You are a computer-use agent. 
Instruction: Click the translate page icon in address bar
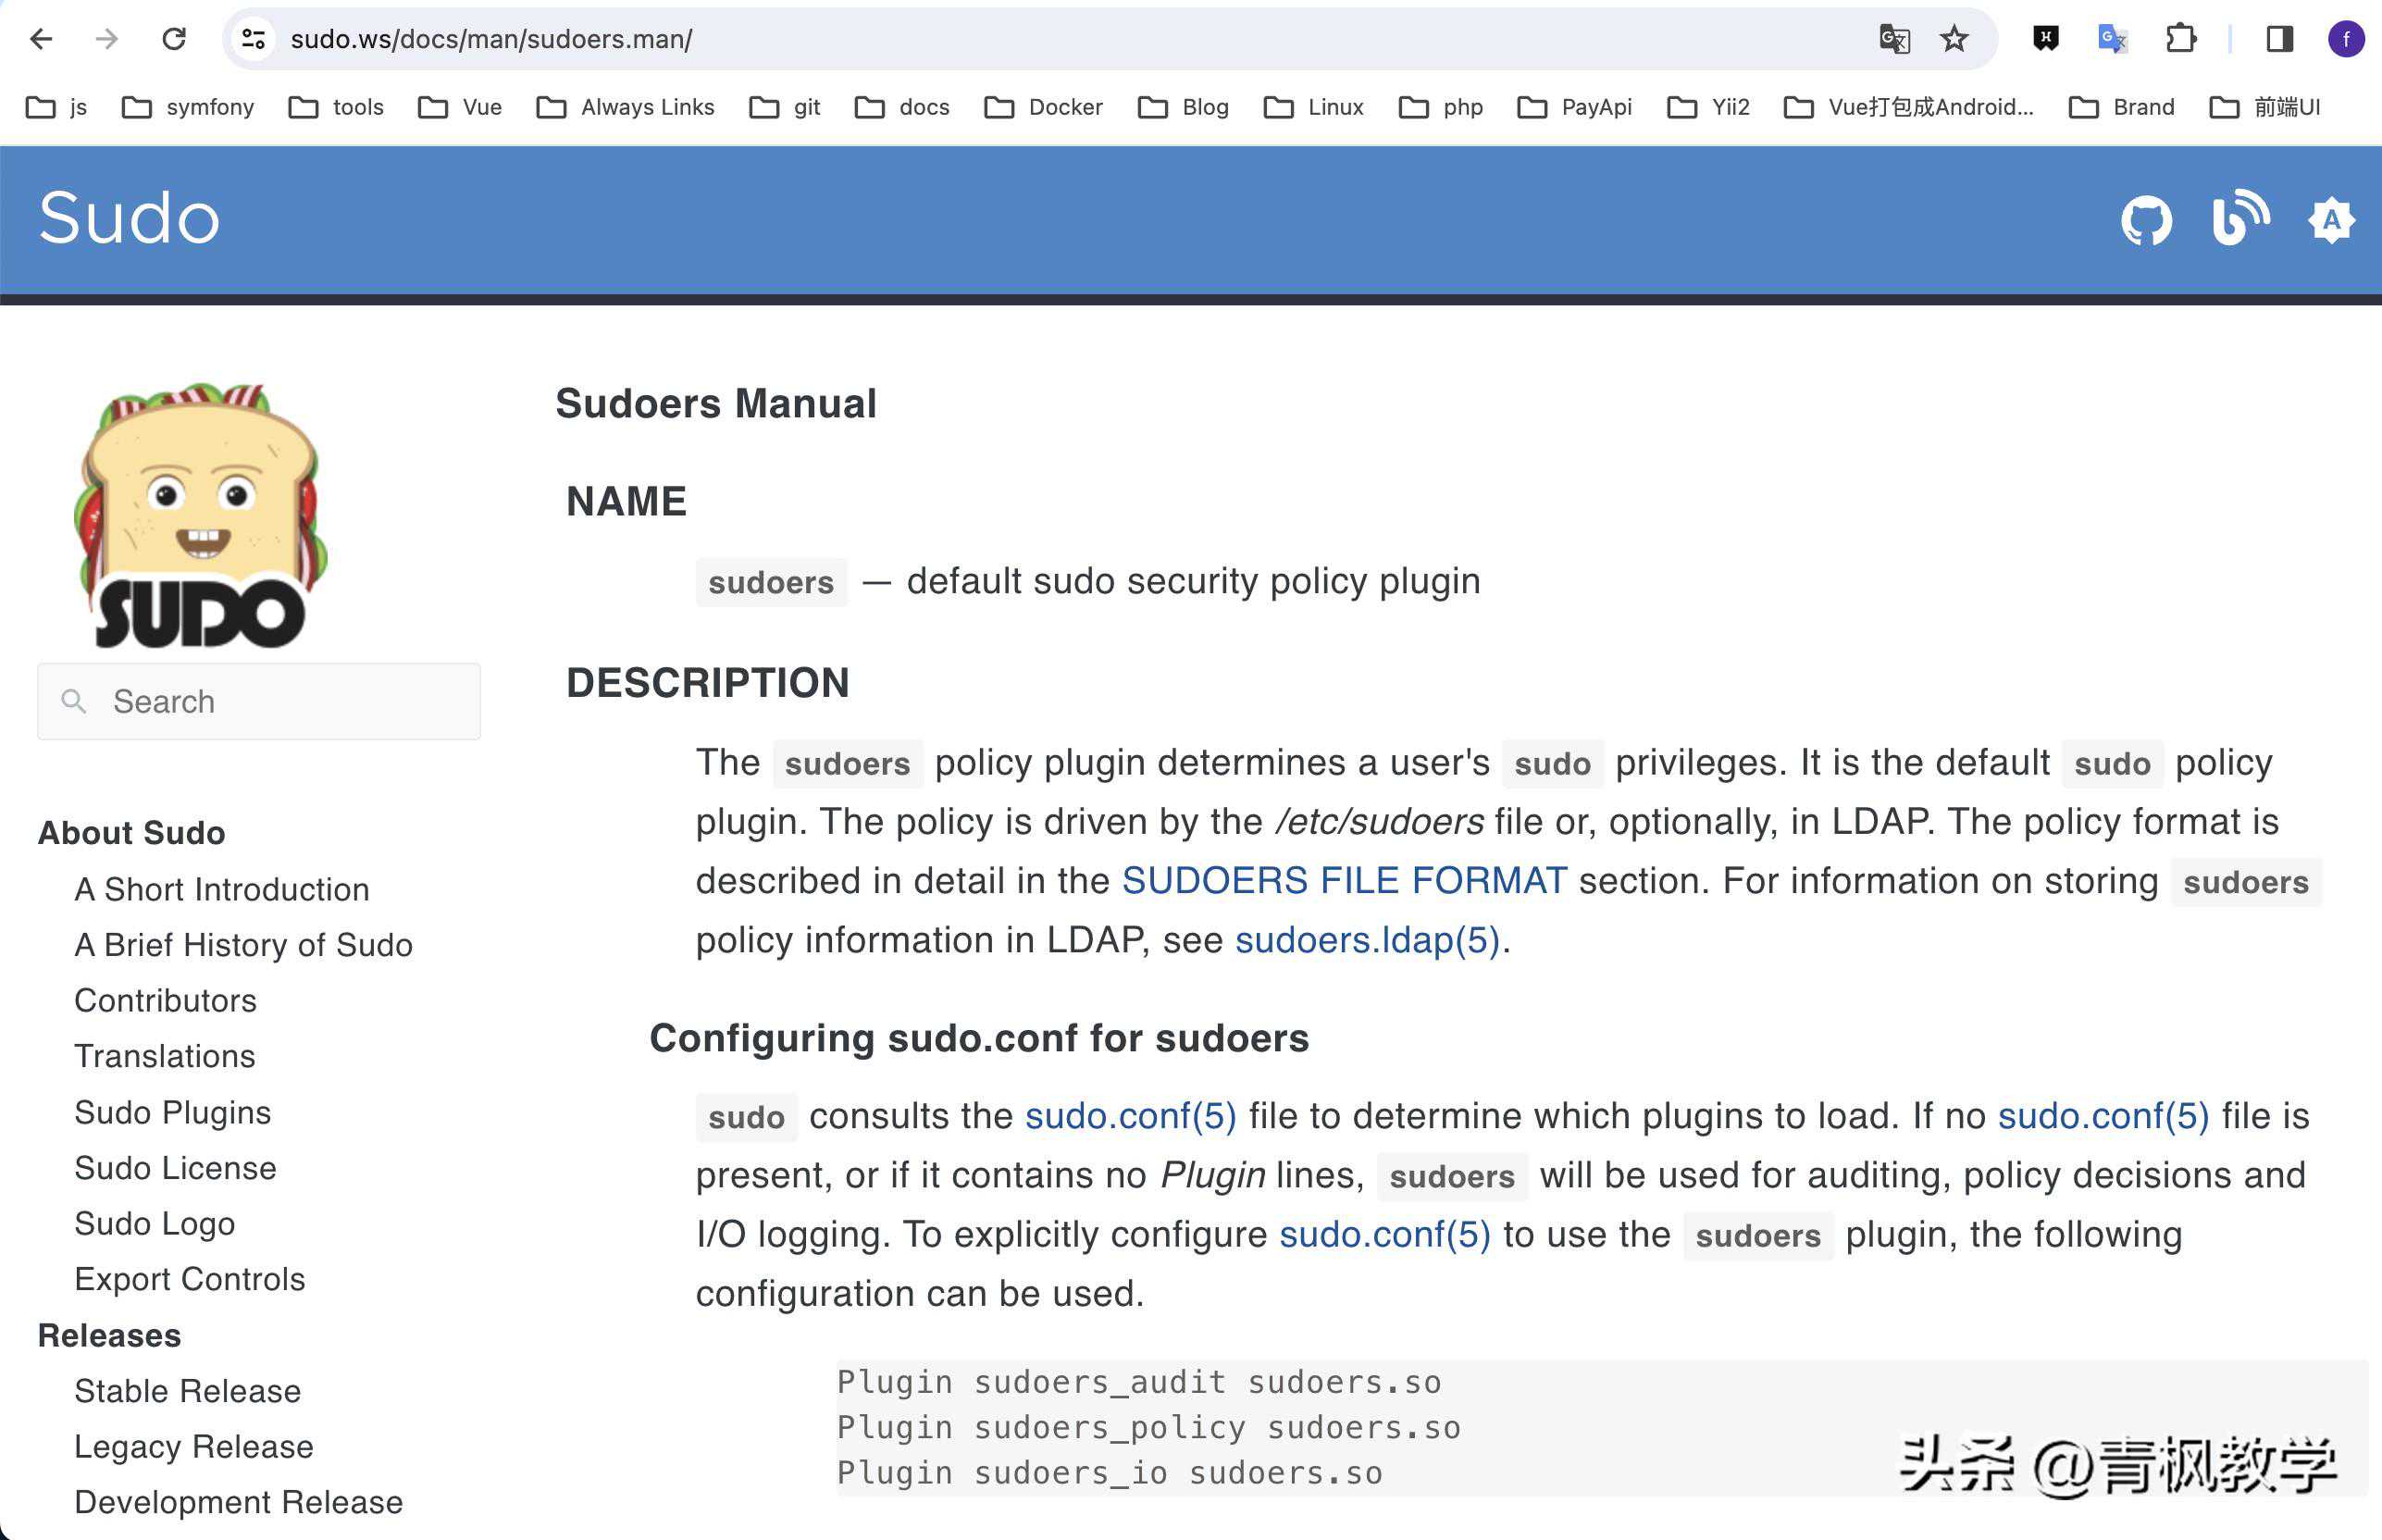[1894, 39]
